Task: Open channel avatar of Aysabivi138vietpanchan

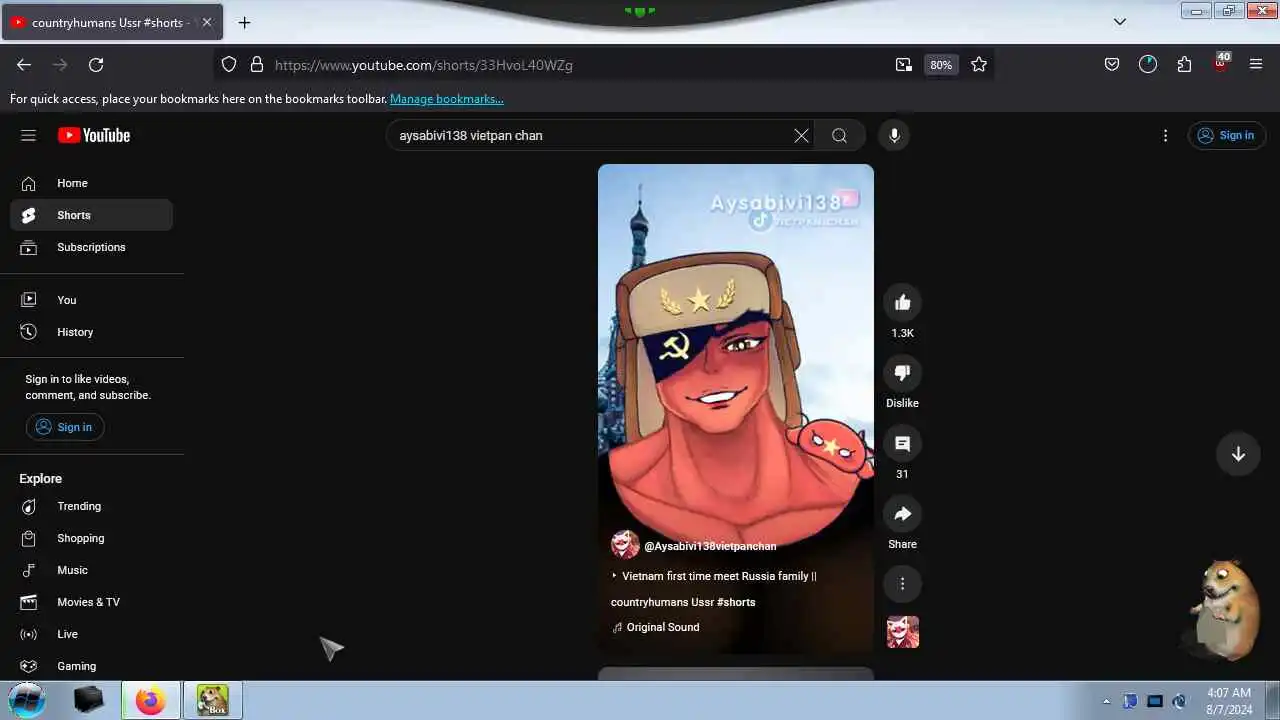Action: coord(625,544)
